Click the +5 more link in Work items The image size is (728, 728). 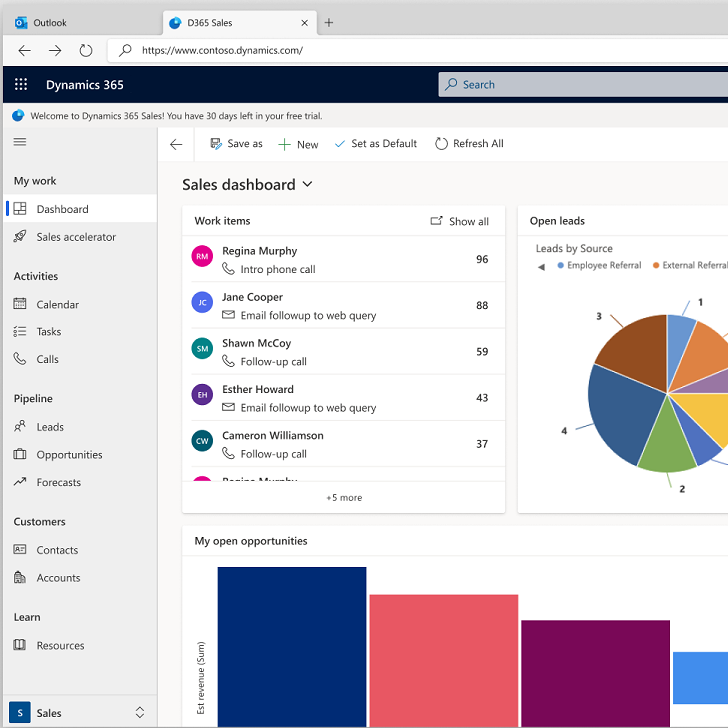coord(344,498)
